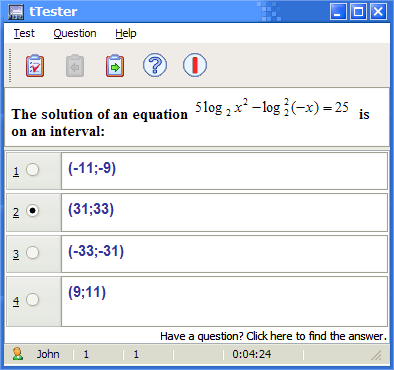The width and height of the screenshot is (394, 370).
Task: Open the Question menu
Action: point(75,33)
